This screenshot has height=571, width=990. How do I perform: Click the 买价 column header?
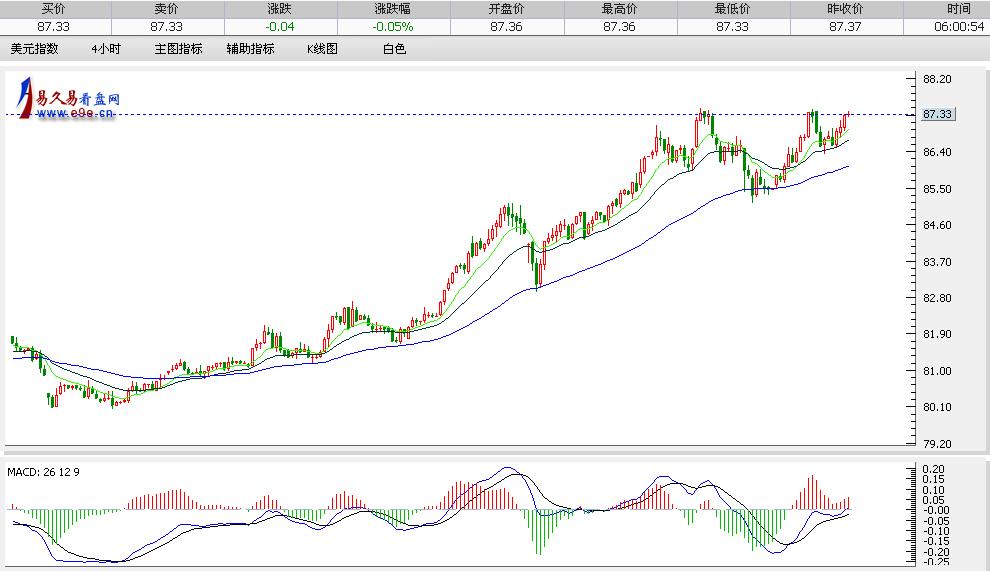(54, 9)
